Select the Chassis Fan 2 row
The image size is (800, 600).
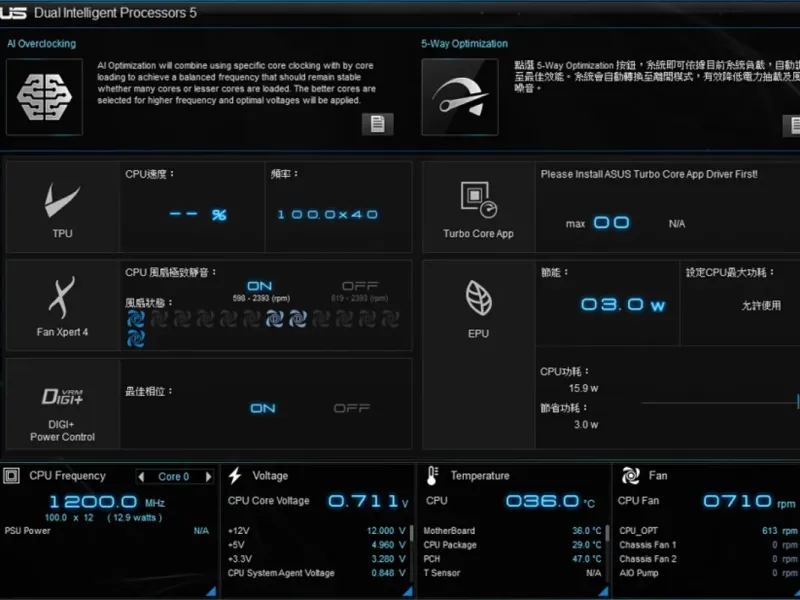click(x=709, y=559)
